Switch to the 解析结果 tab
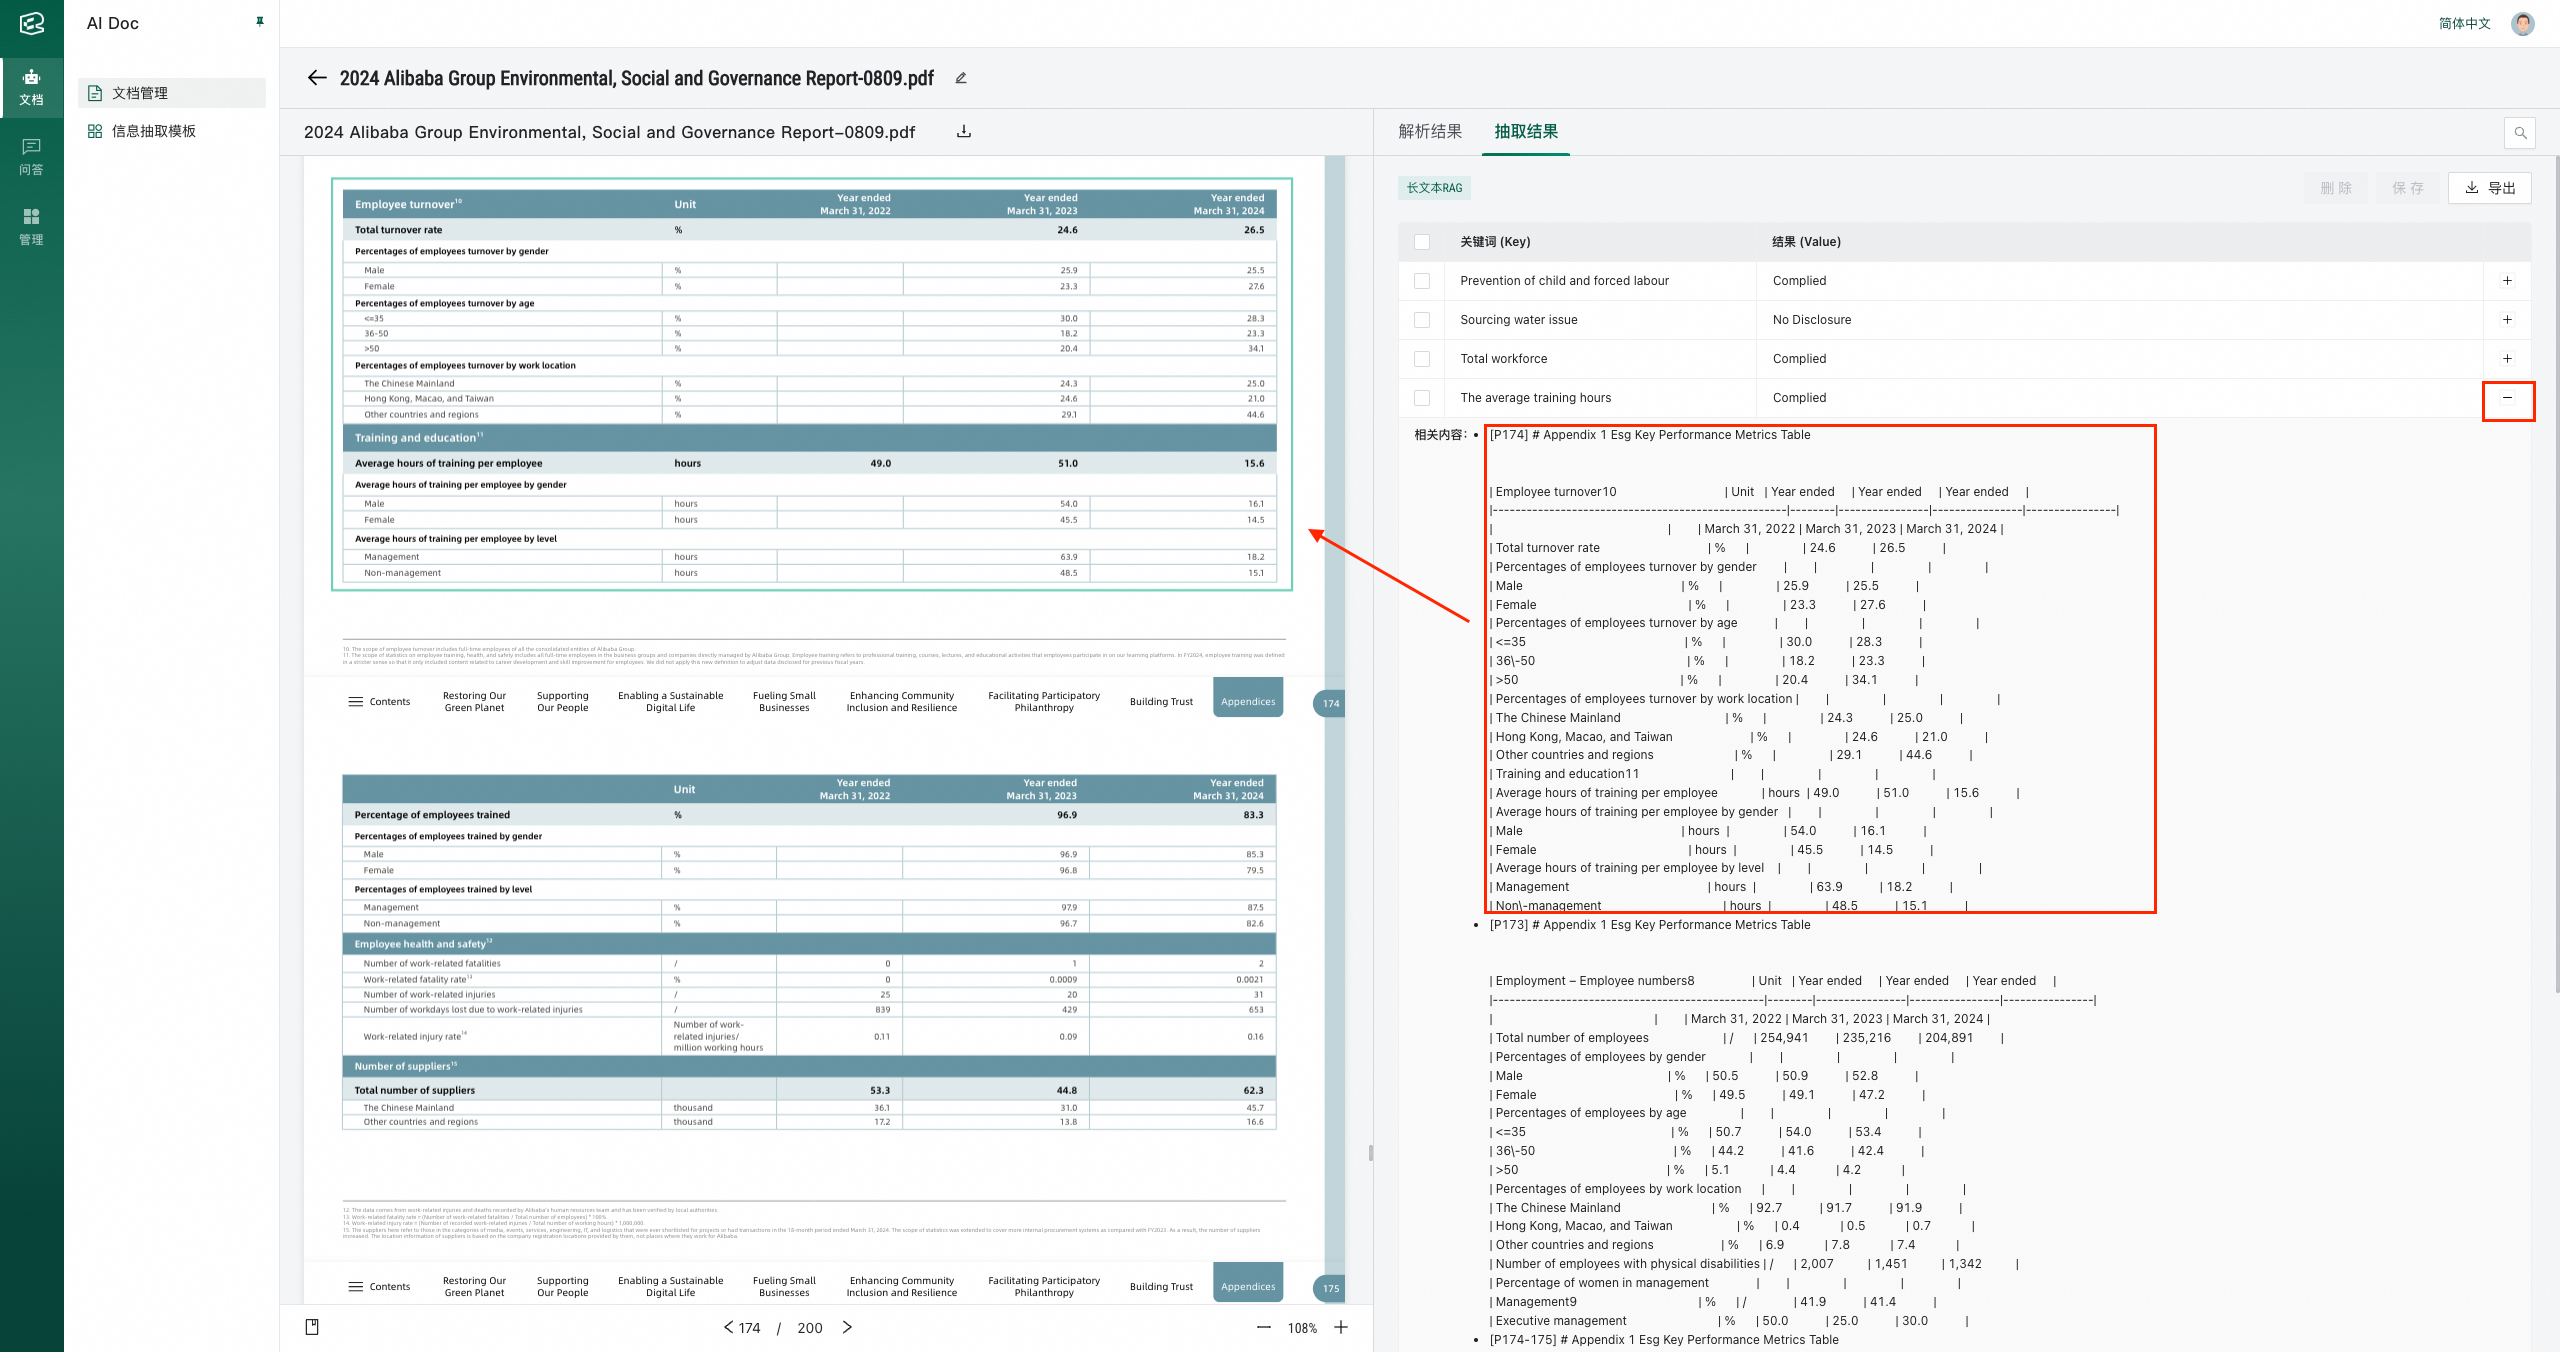 1430,131
